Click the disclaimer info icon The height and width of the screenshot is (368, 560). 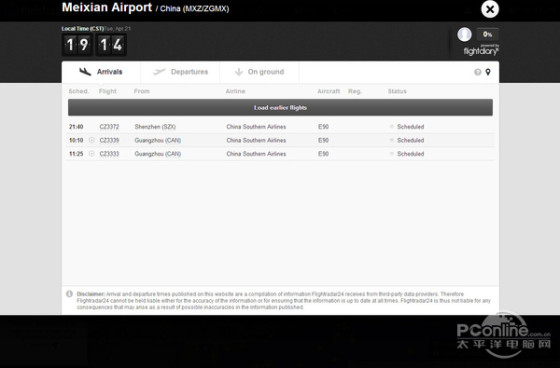[x=70, y=294]
